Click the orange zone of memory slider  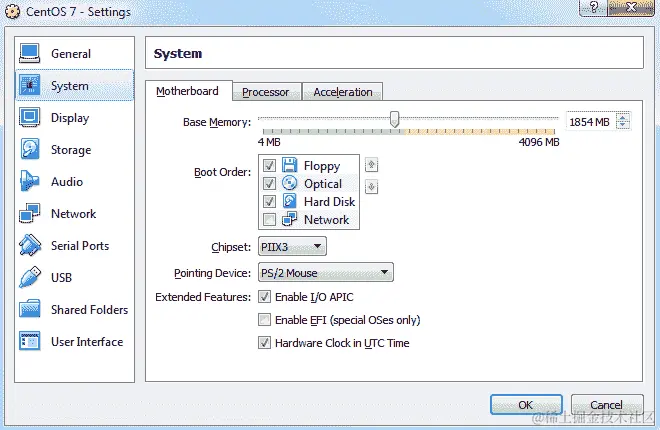(479, 132)
